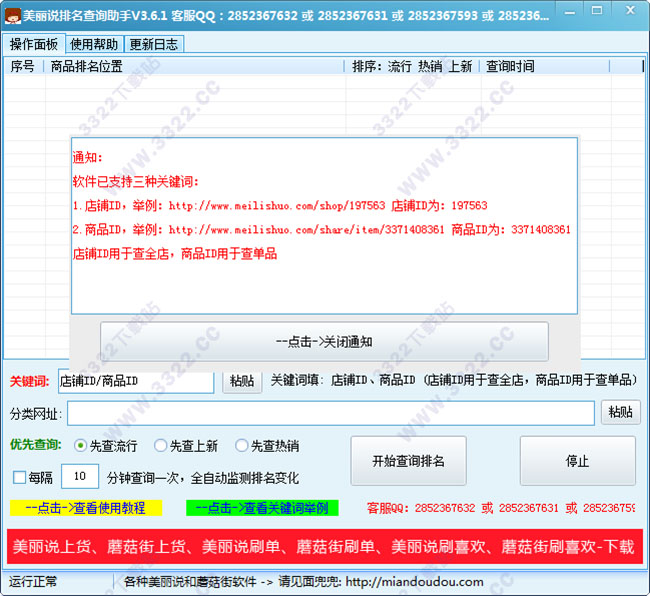Screen dimensions: 650x596
Task: Click the 通知: heading in the notice
Action: 87,157
